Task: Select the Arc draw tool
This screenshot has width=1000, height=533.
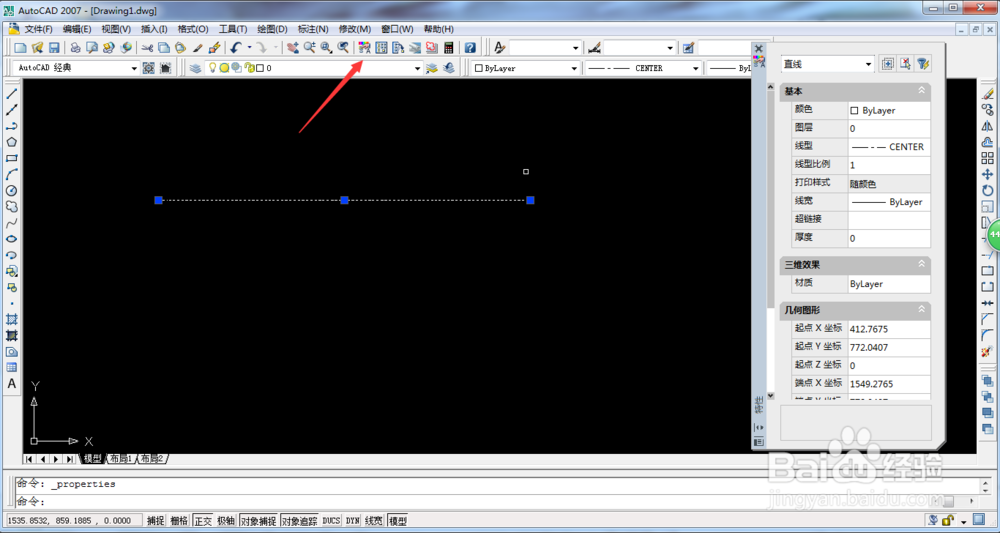Action: point(11,174)
